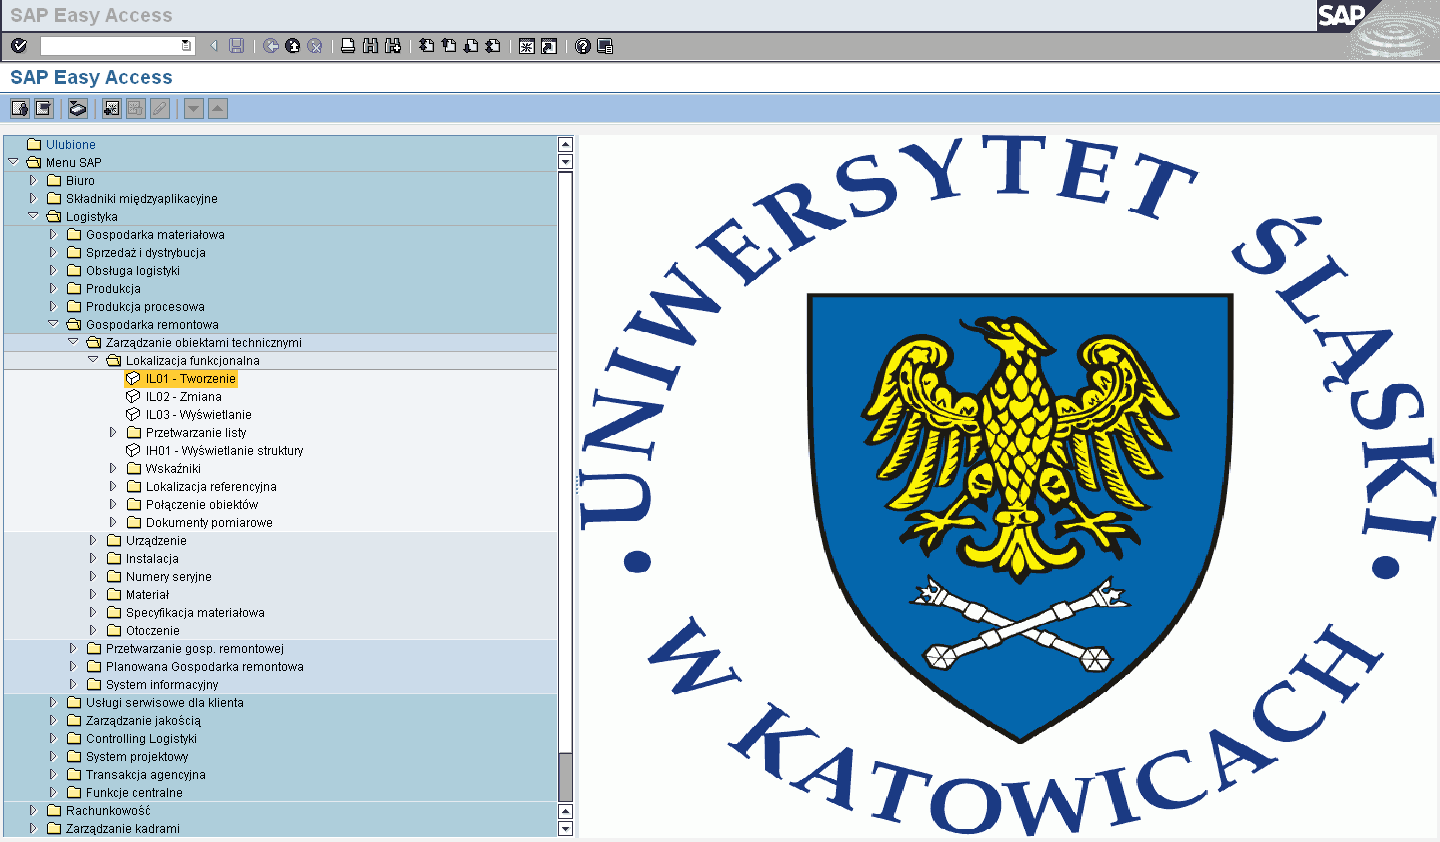The image size is (1440, 842).
Task: Select Planowana Gospodarka remontowa folder
Action: [204, 667]
